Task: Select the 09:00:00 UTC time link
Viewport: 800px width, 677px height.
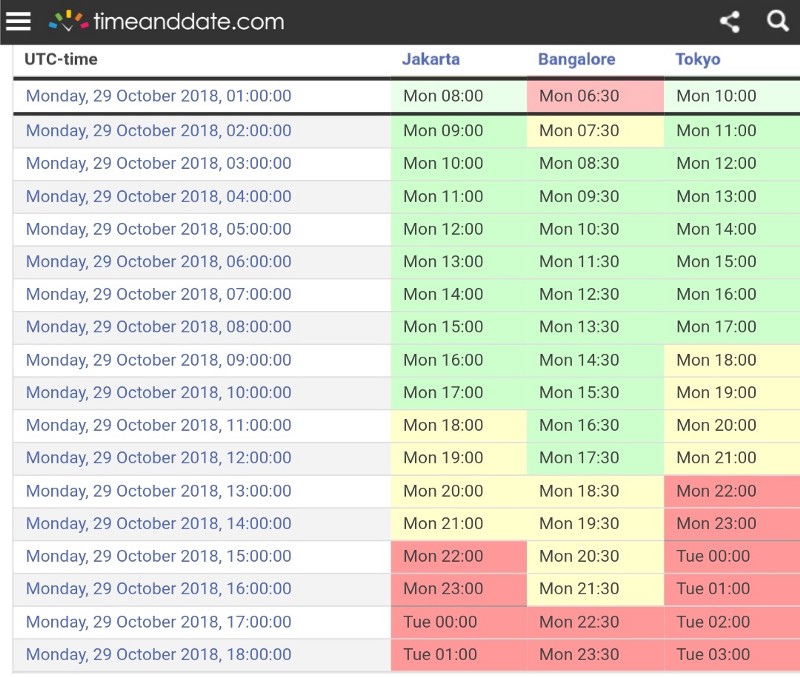Action: (x=158, y=360)
